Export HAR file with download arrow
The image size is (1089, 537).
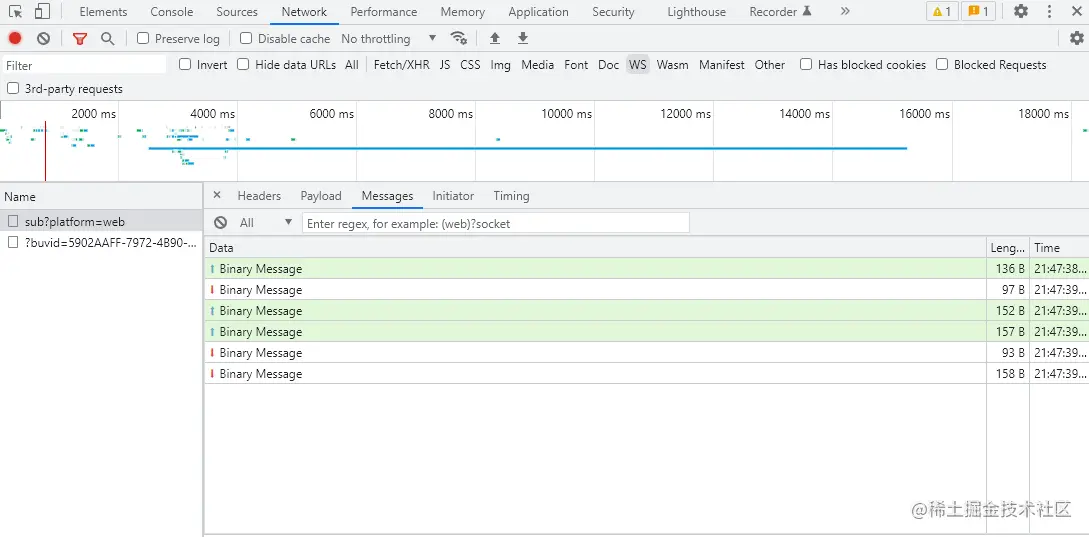[x=523, y=38]
